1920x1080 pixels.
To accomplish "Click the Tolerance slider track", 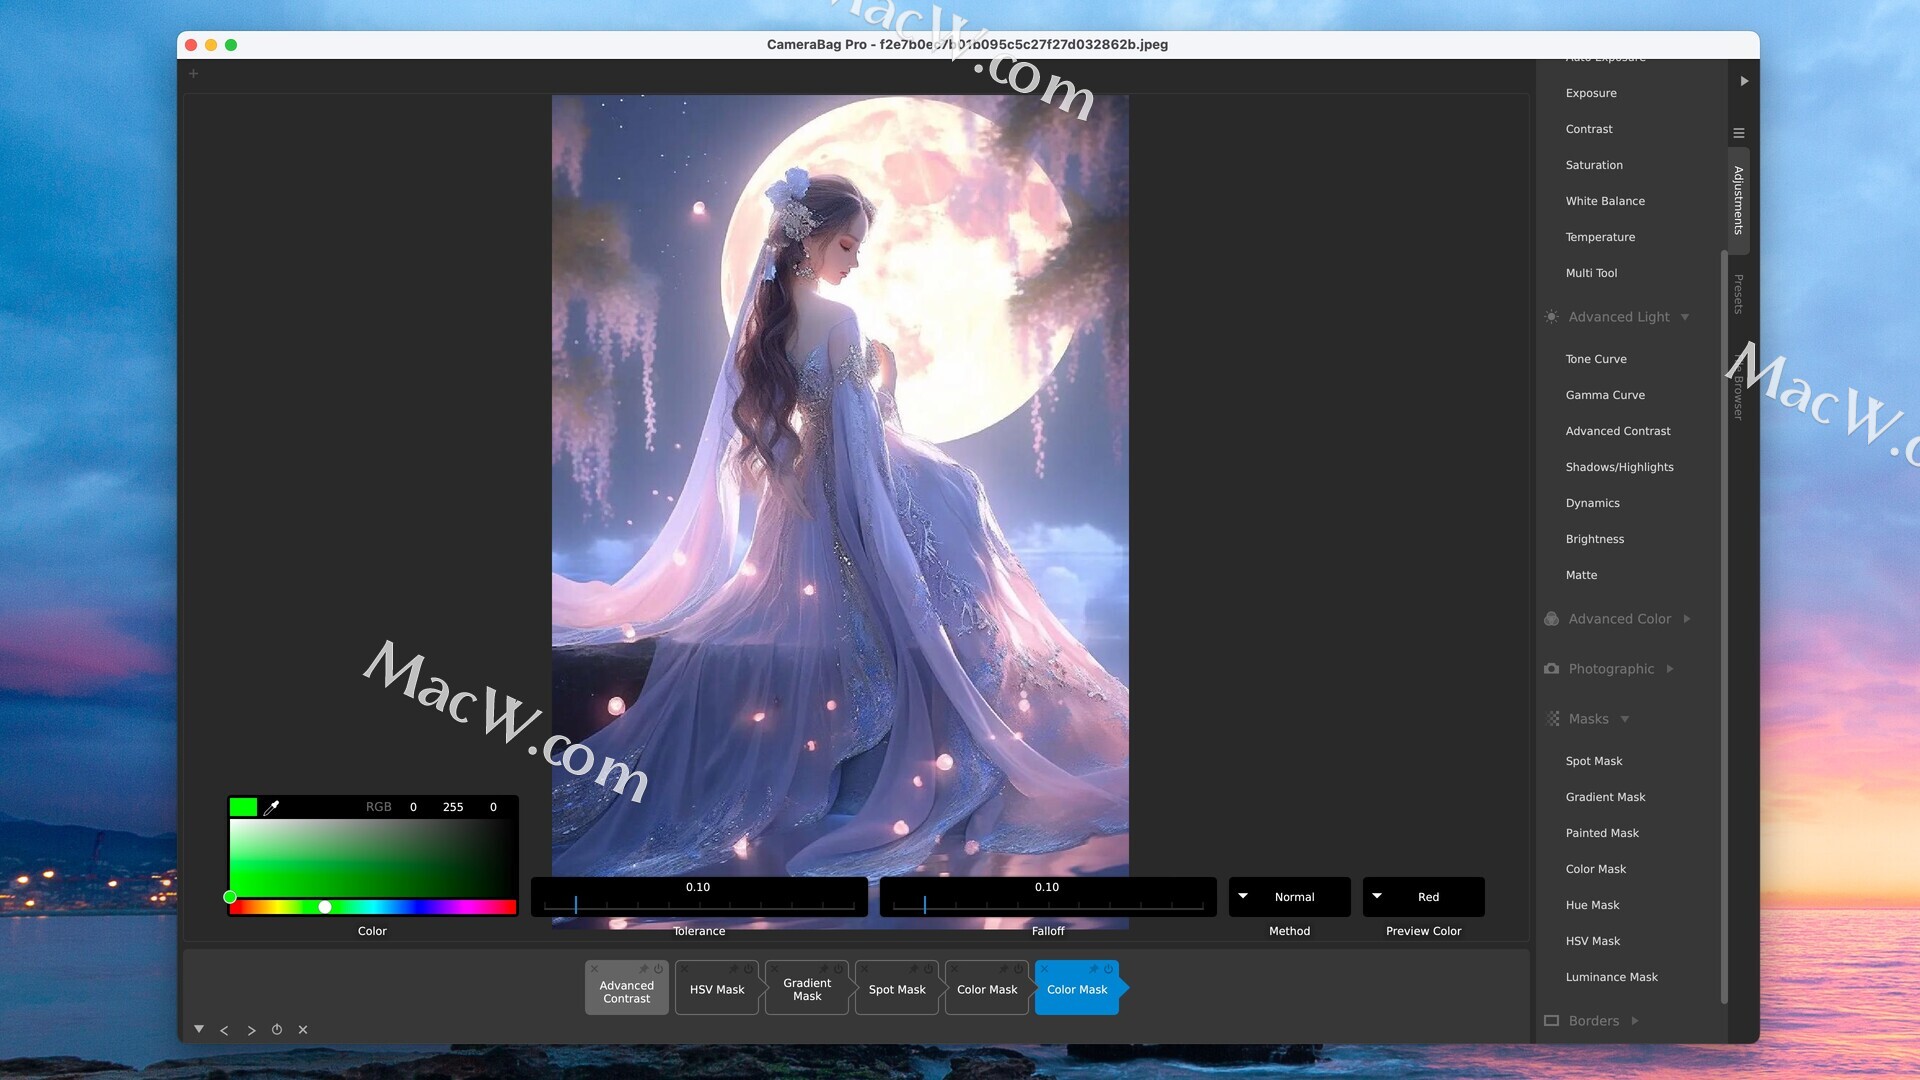I will click(x=700, y=906).
